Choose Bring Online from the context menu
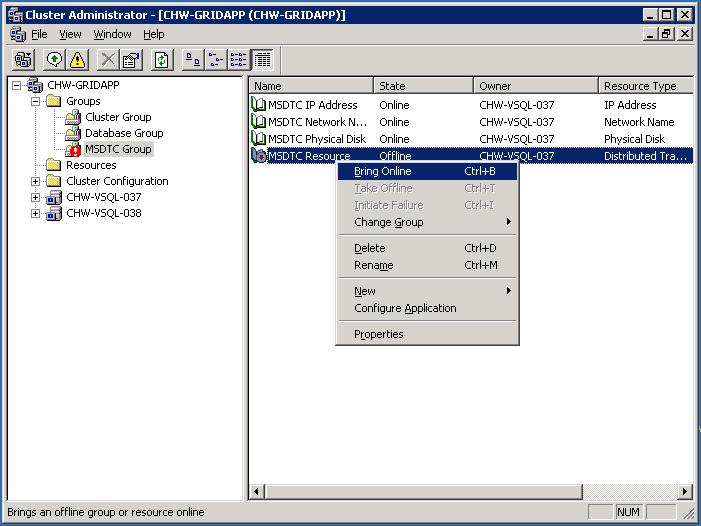701x526 pixels. (427, 171)
